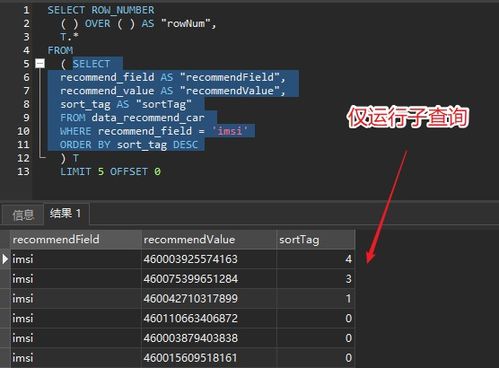
Task: Switch to the 信息 tab
Action: click(23, 215)
